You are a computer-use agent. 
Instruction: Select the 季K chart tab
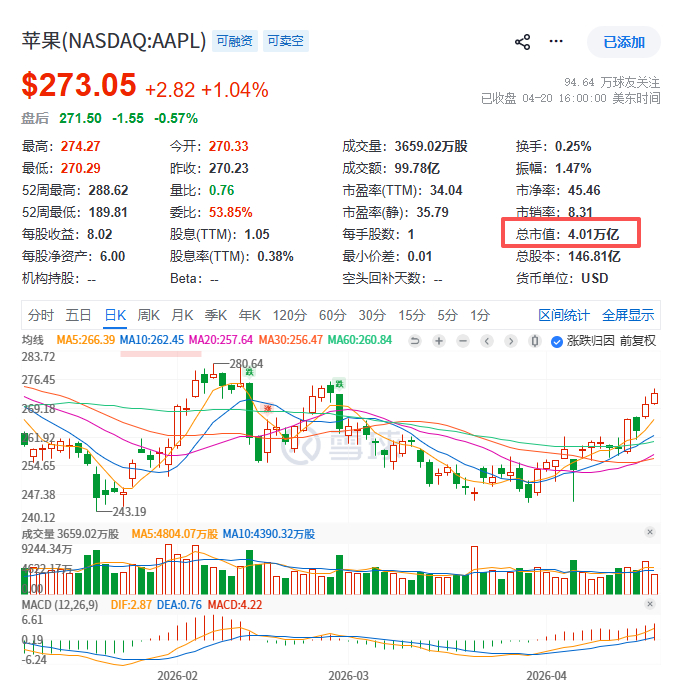click(x=216, y=315)
